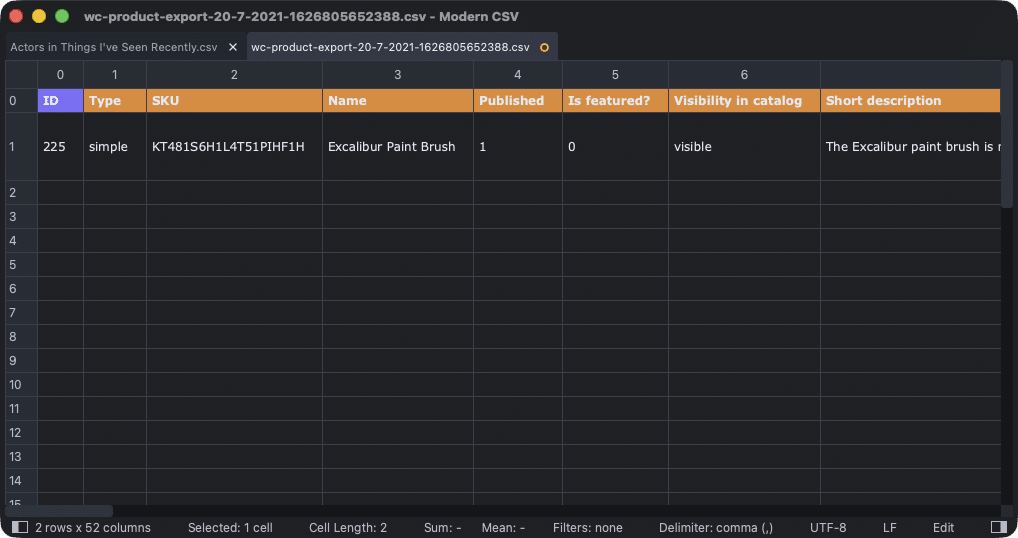The width and height of the screenshot is (1018, 538).
Task: Select the cell containing simple
Action: tap(115, 147)
